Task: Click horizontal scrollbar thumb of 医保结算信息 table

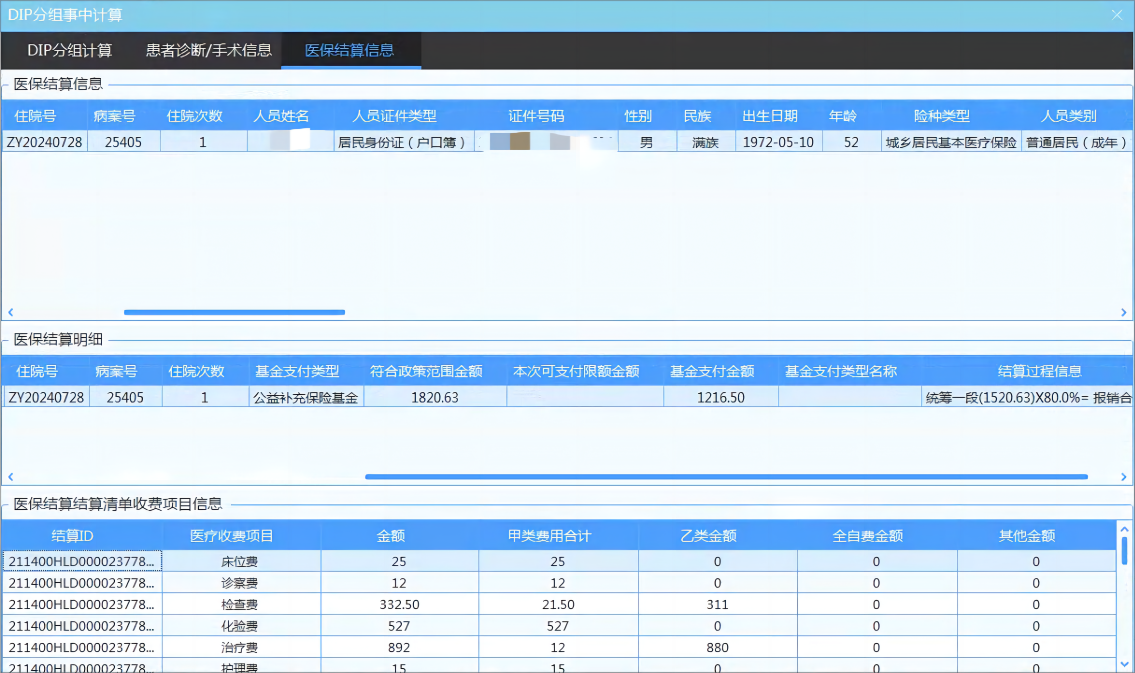Action: pyautogui.click(x=235, y=312)
